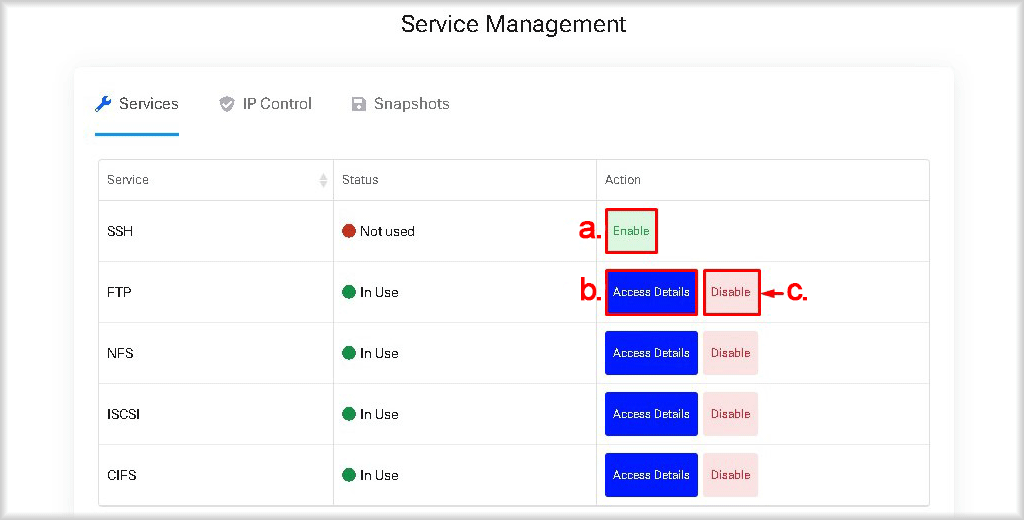Click the 'Not used' status text for SSH
Image resolution: width=1024 pixels, height=520 pixels.
pos(387,231)
